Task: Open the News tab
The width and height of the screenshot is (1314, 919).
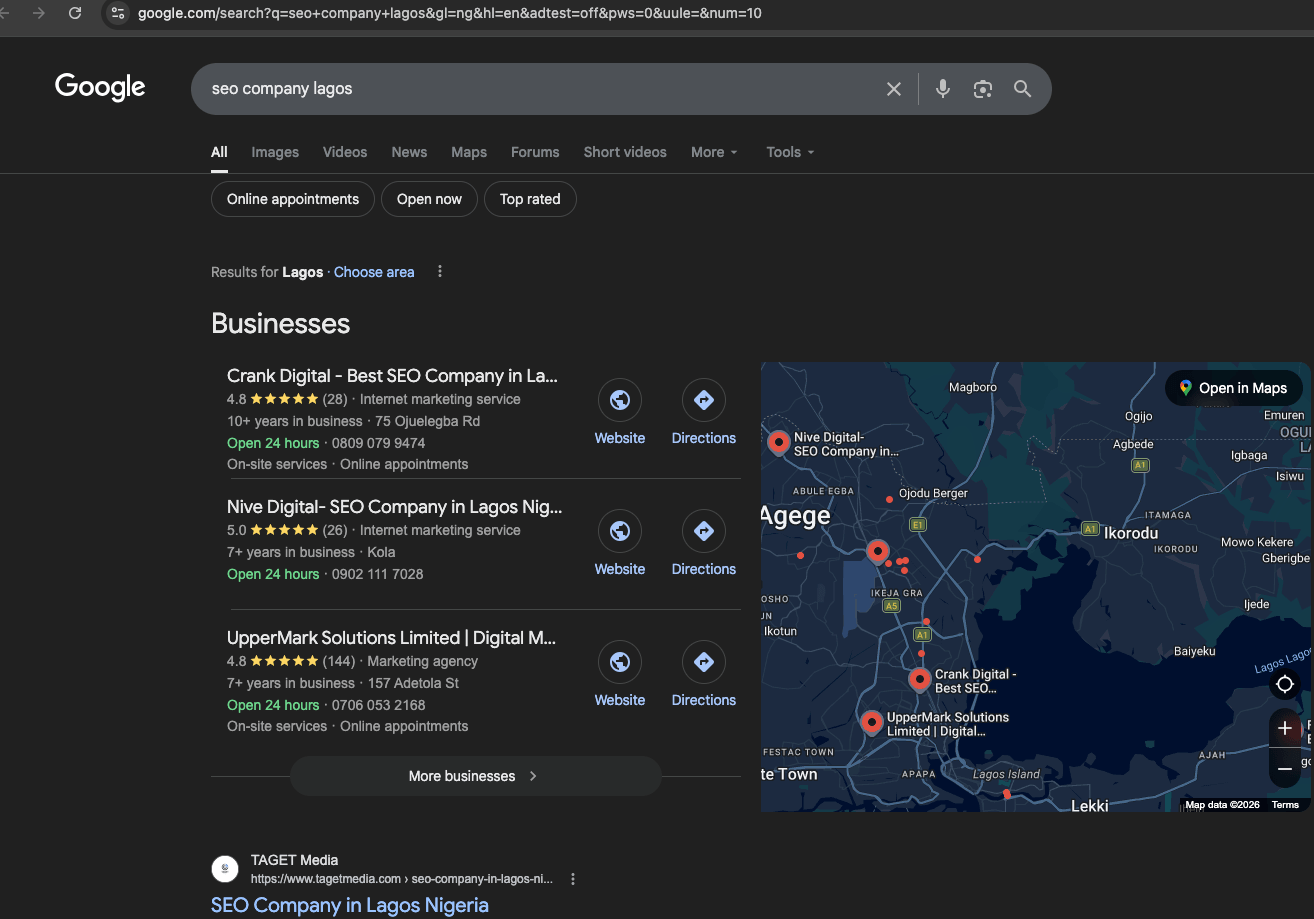Action: pos(409,152)
